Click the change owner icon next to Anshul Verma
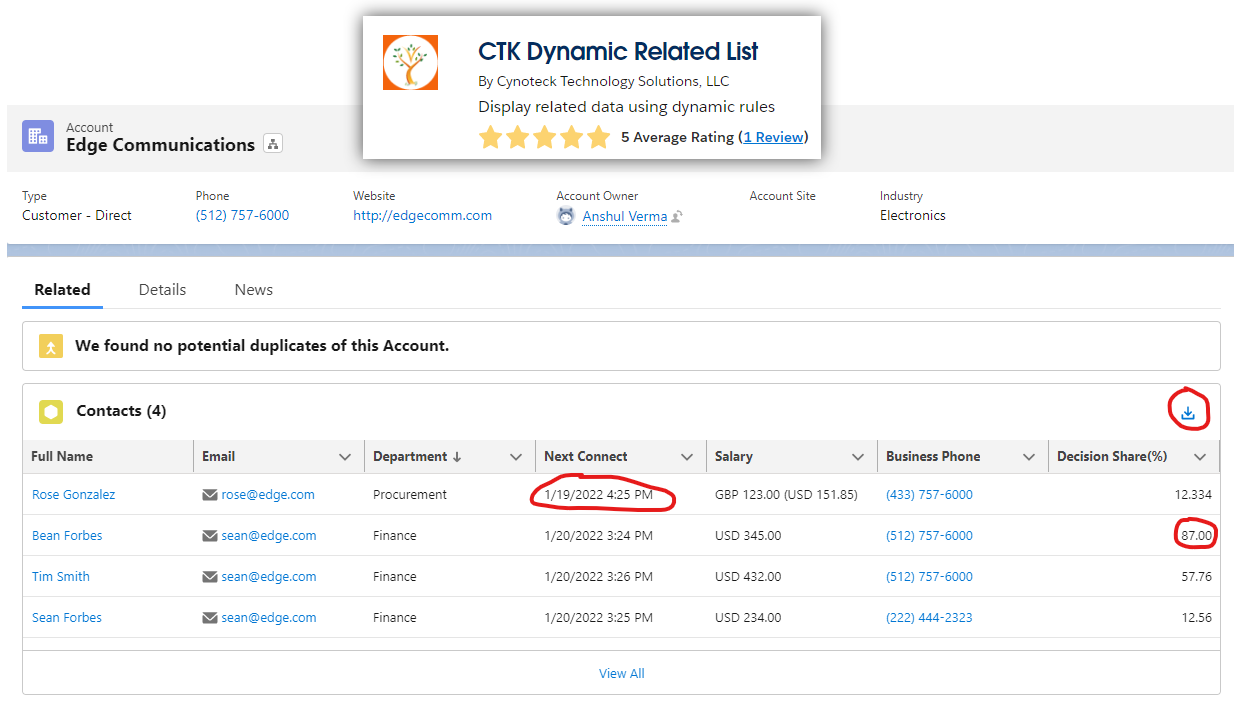 pyautogui.click(x=677, y=216)
